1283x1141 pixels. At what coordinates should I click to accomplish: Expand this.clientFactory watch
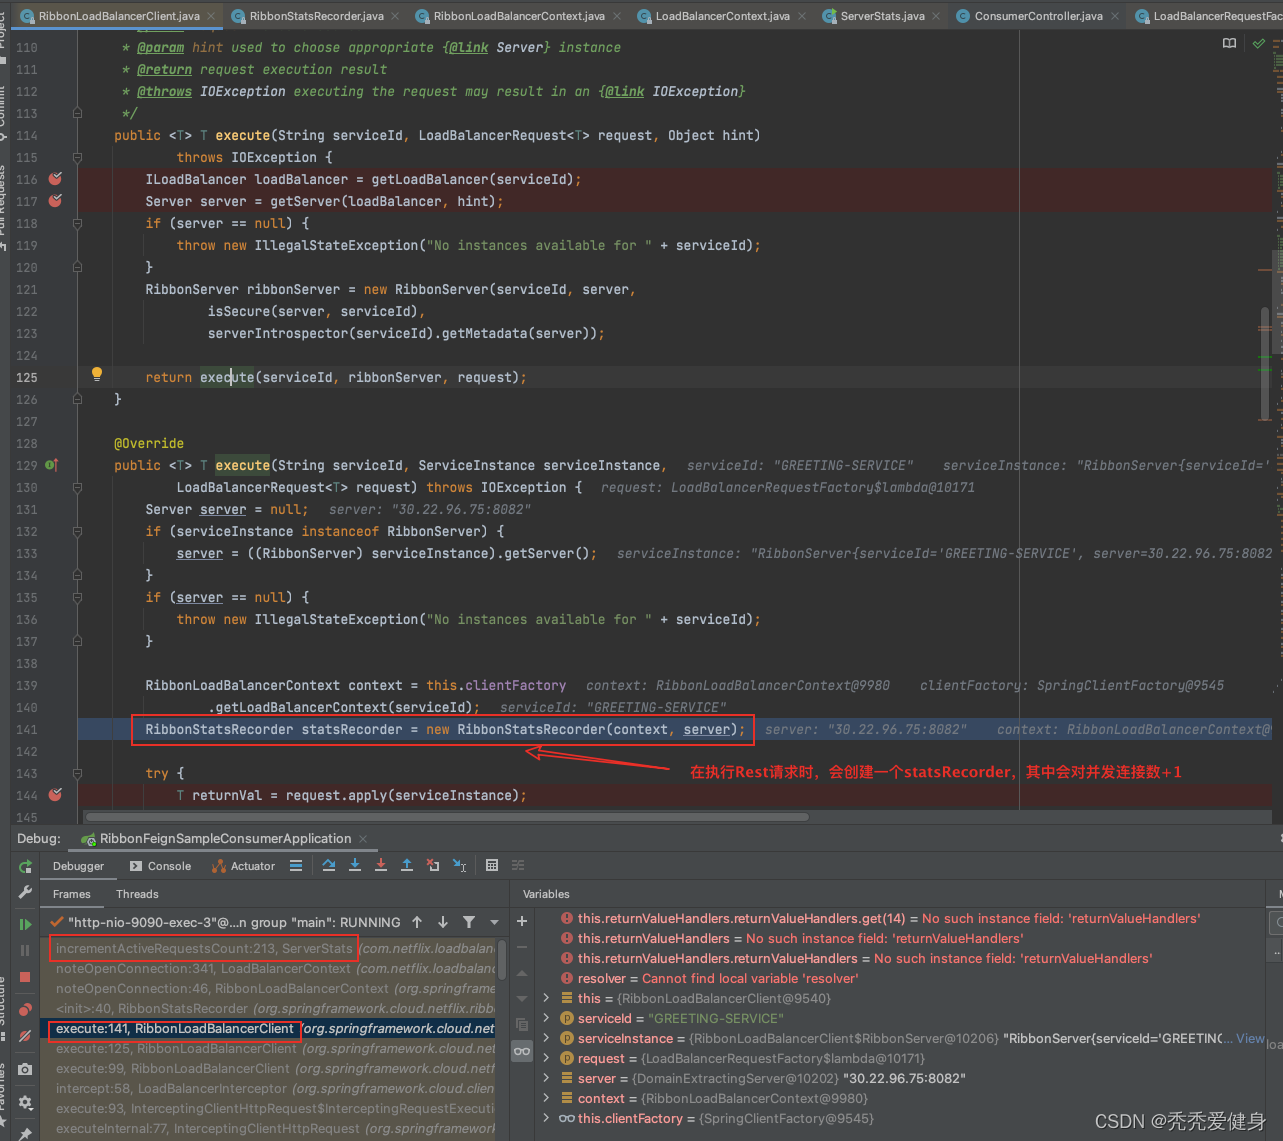(x=546, y=1118)
